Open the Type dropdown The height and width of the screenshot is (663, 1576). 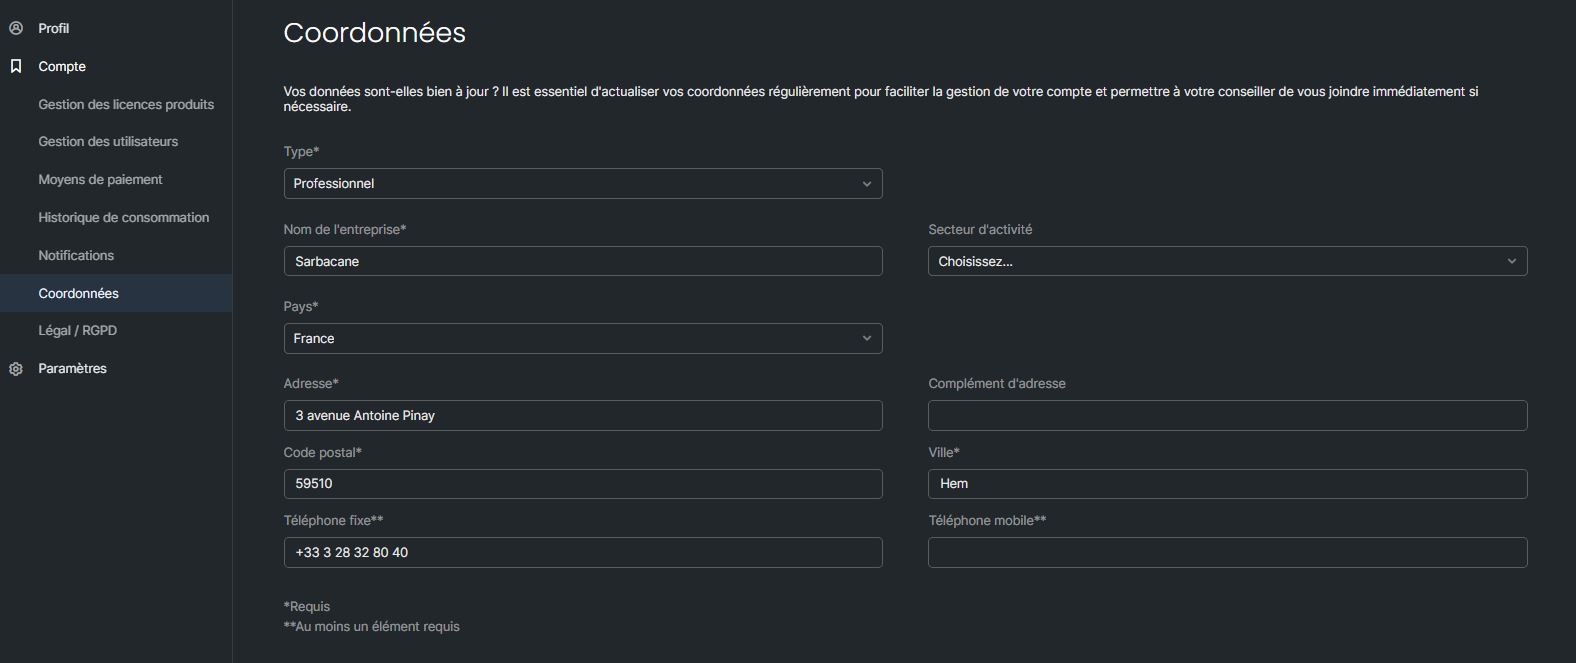pyautogui.click(x=582, y=184)
